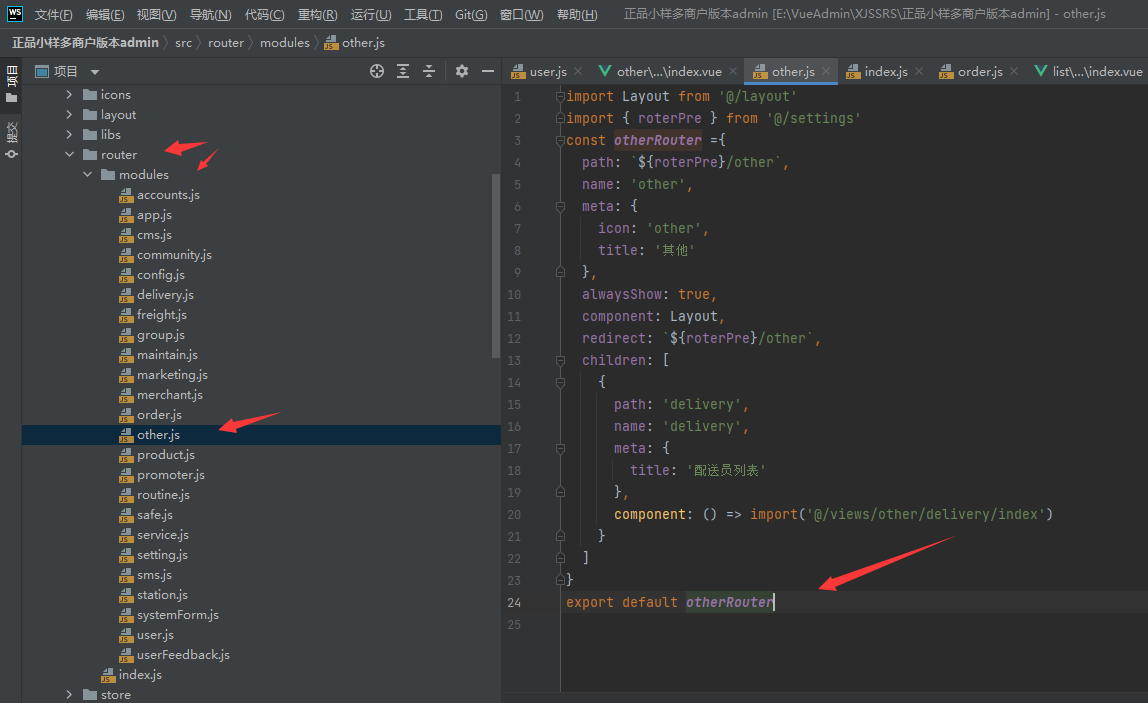Image resolution: width=1148 pixels, height=703 pixels.
Task: Click the modules breadcrumb
Action: [x=285, y=42]
